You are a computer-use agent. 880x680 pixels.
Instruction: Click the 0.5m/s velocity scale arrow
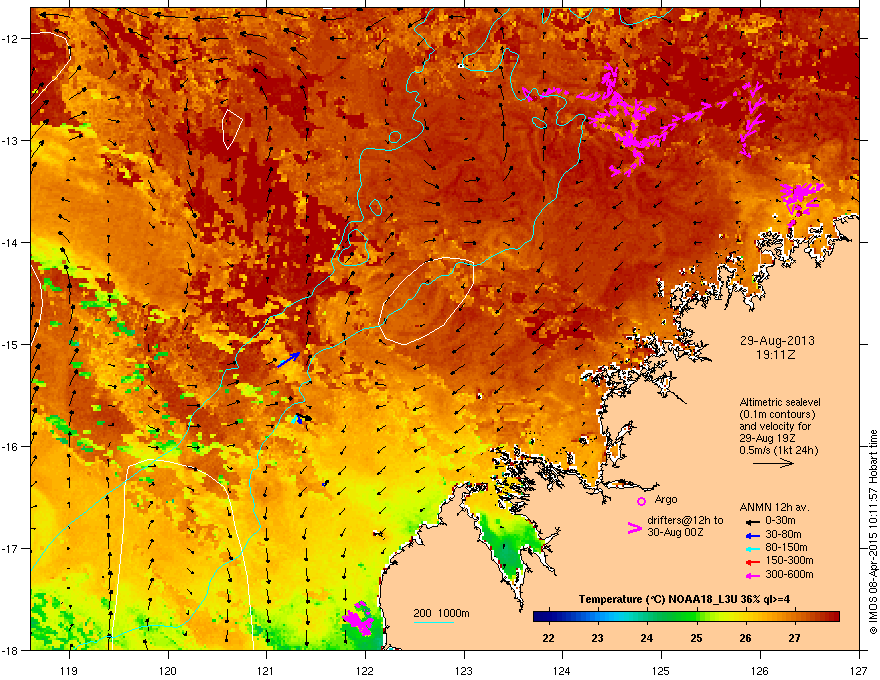[773, 463]
